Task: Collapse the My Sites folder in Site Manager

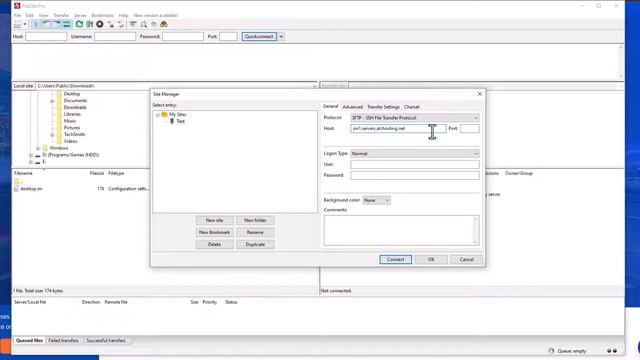Action: [158, 115]
